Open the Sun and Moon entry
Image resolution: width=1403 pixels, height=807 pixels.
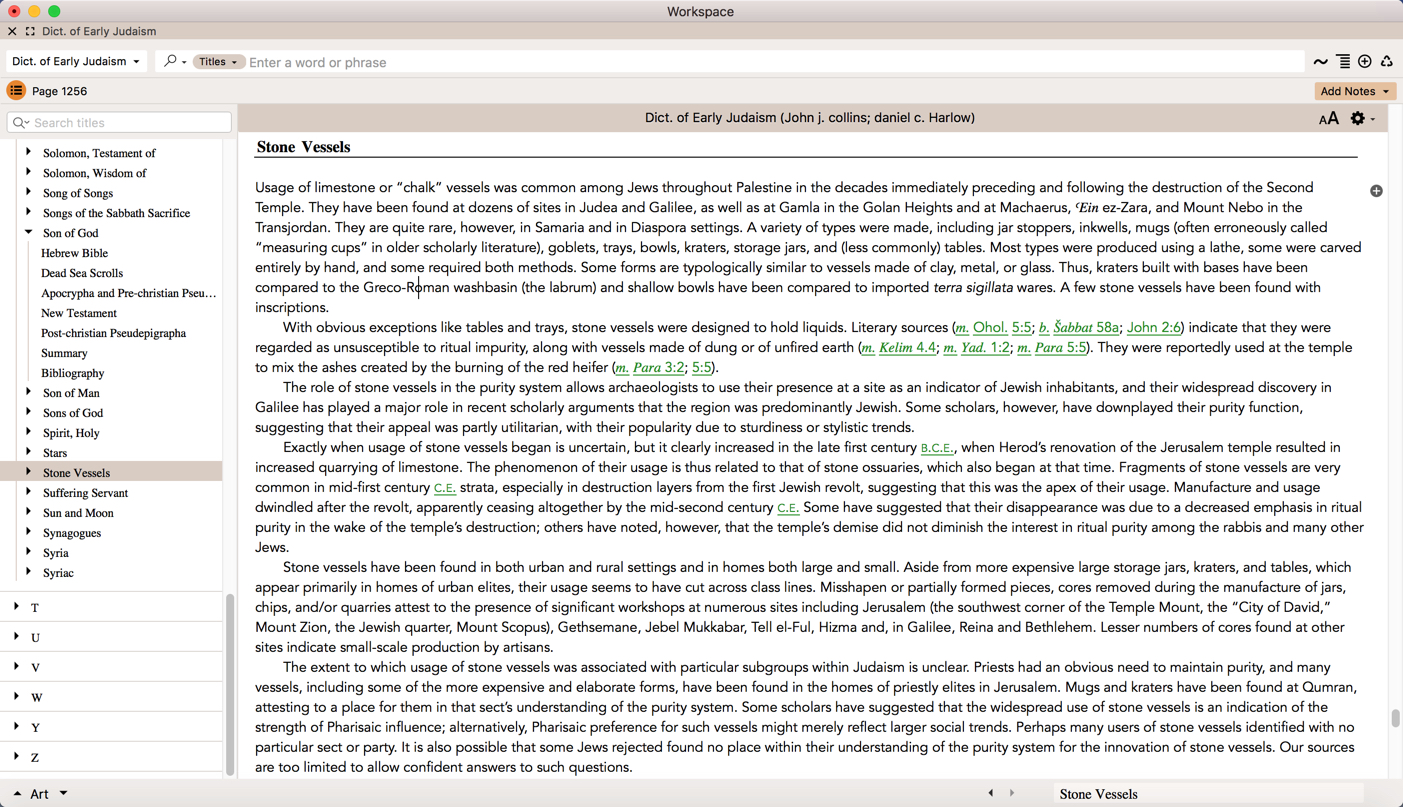point(78,513)
